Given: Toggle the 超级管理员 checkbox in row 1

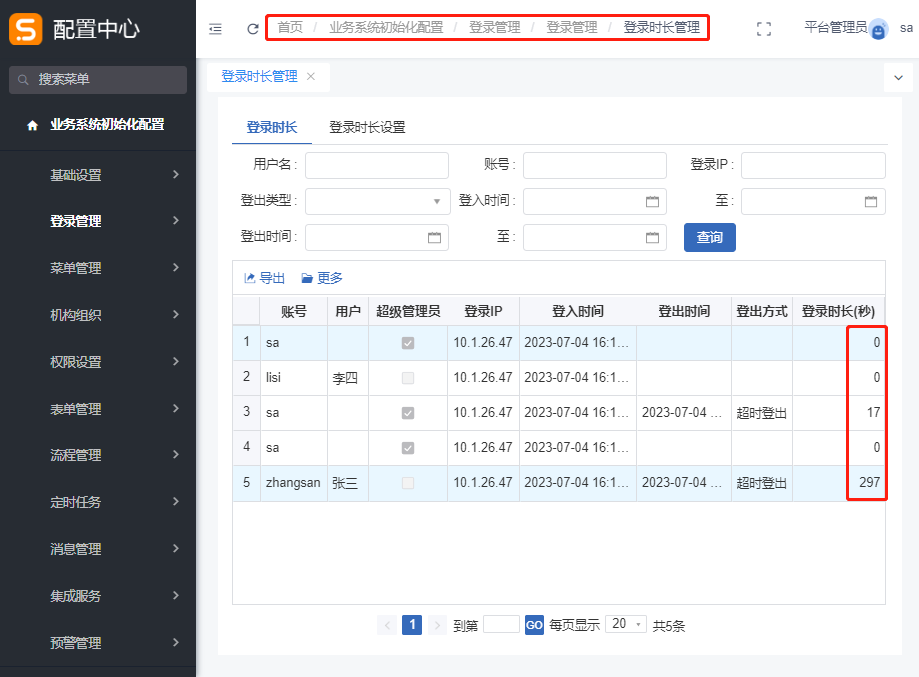Looking at the screenshot, I should (x=407, y=343).
